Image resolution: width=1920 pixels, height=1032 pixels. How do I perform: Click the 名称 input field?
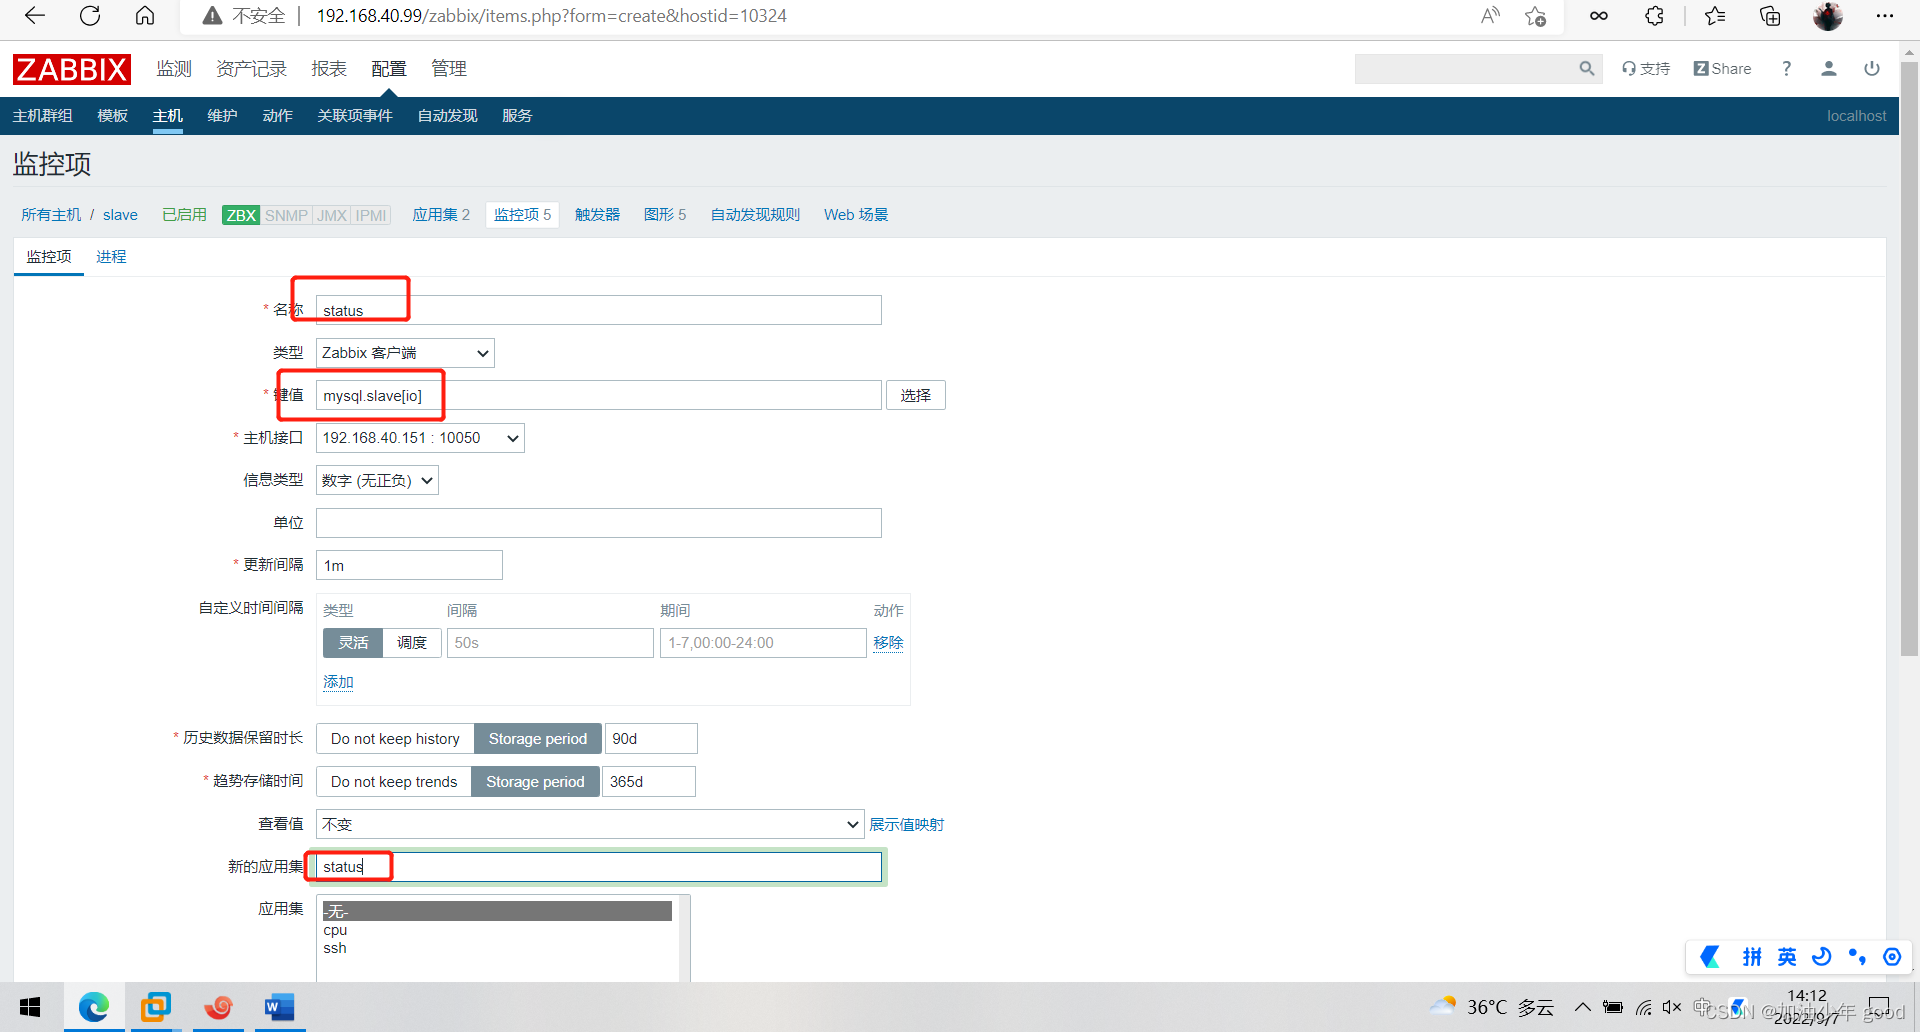coord(598,311)
